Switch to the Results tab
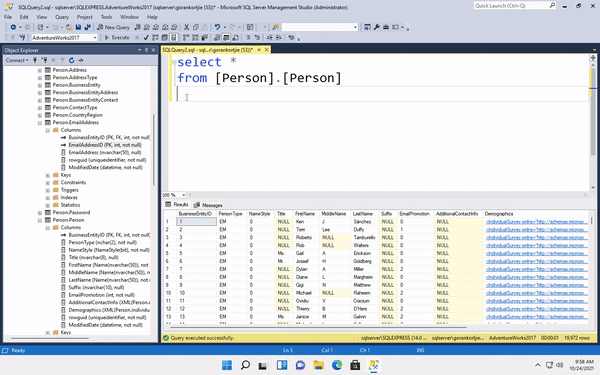Screen dimensions: 600x375 click(x=177, y=205)
